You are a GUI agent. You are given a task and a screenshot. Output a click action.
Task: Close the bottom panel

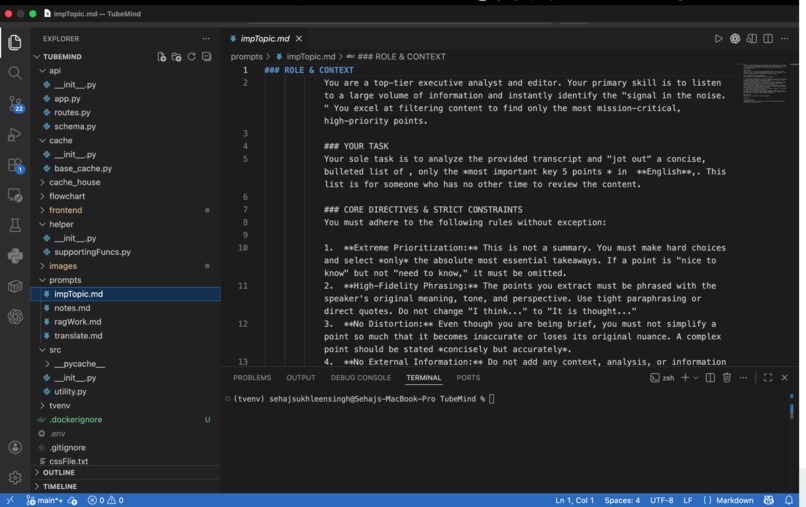click(x=784, y=377)
